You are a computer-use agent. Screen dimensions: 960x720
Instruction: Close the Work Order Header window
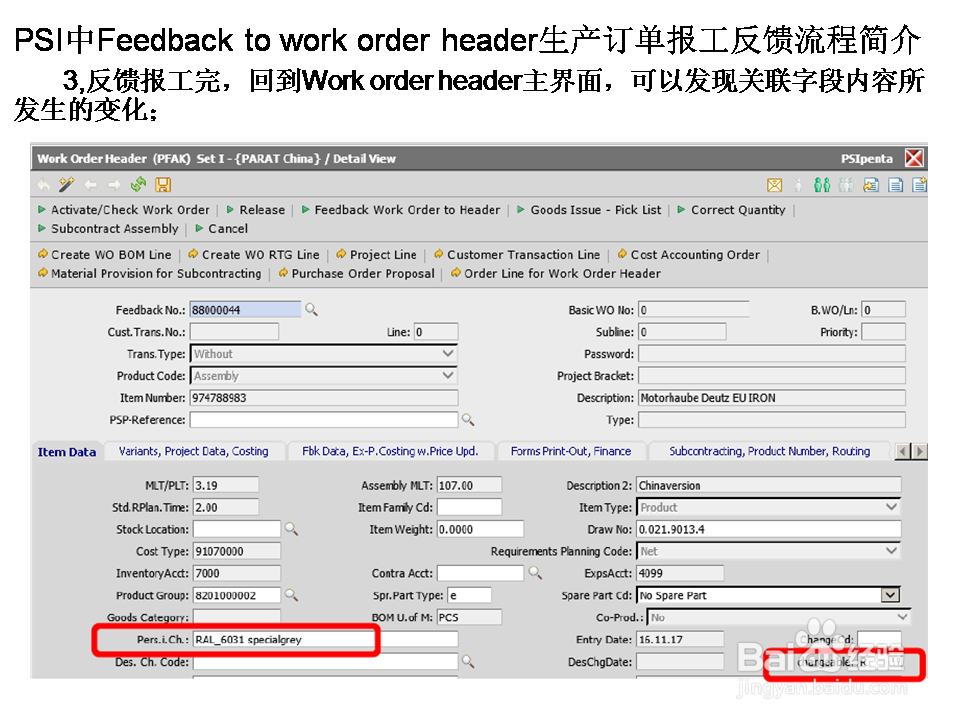pyautogui.click(x=913, y=159)
